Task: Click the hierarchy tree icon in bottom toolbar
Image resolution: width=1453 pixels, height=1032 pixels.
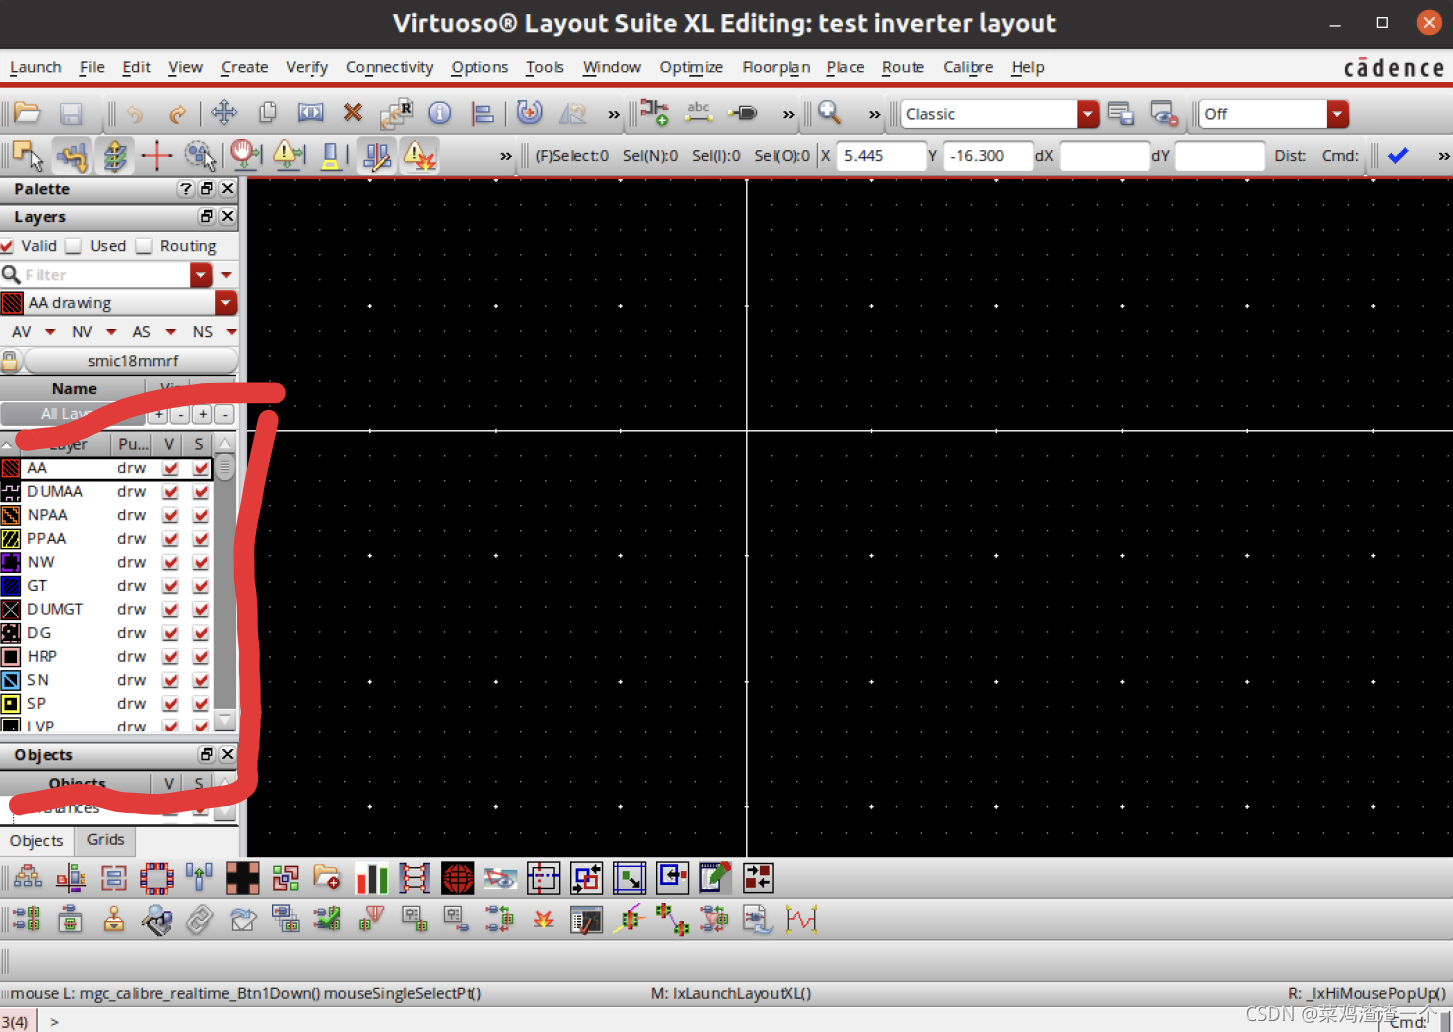Action: 28,878
